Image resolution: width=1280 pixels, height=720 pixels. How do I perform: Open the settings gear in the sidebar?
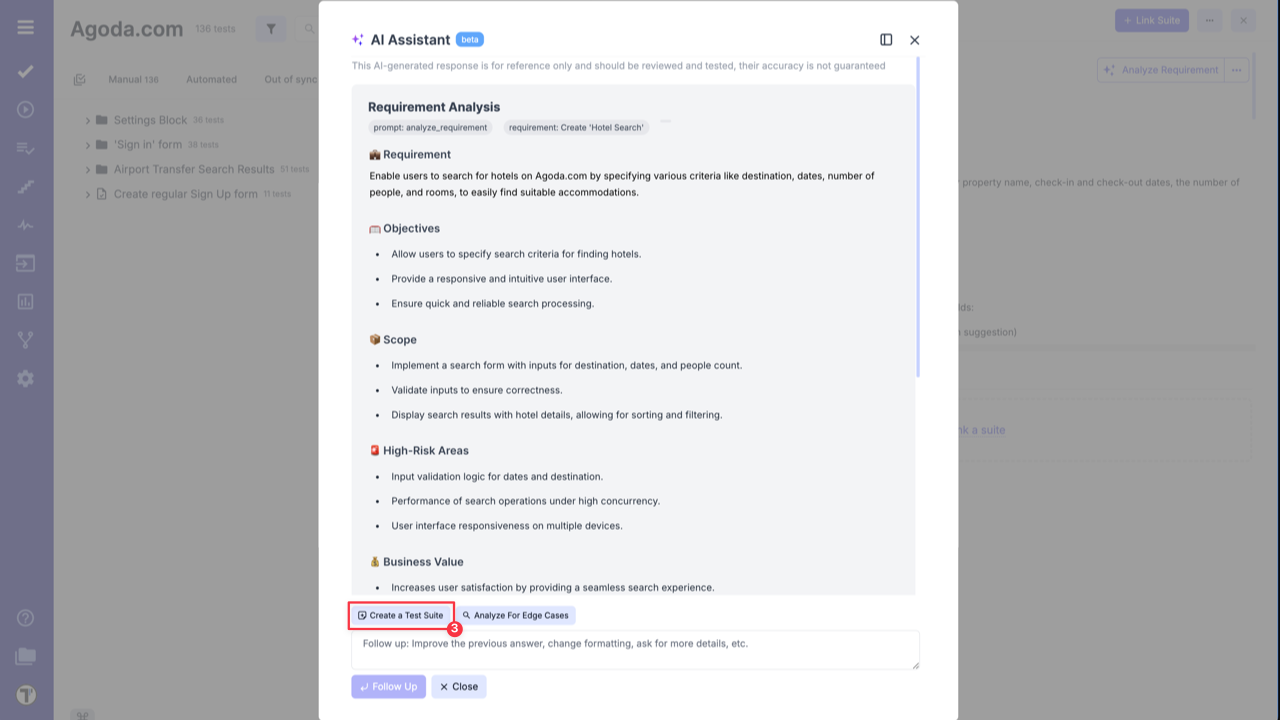pyautogui.click(x=26, y=378)
